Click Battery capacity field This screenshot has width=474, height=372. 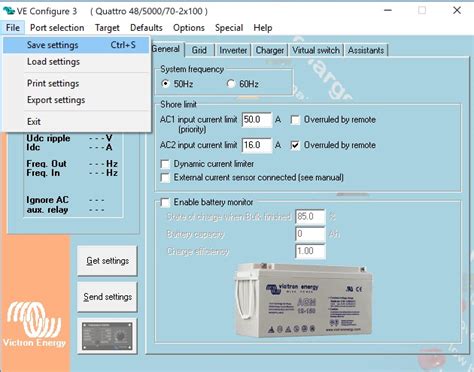pyautogui.click(x=310, y=234)
